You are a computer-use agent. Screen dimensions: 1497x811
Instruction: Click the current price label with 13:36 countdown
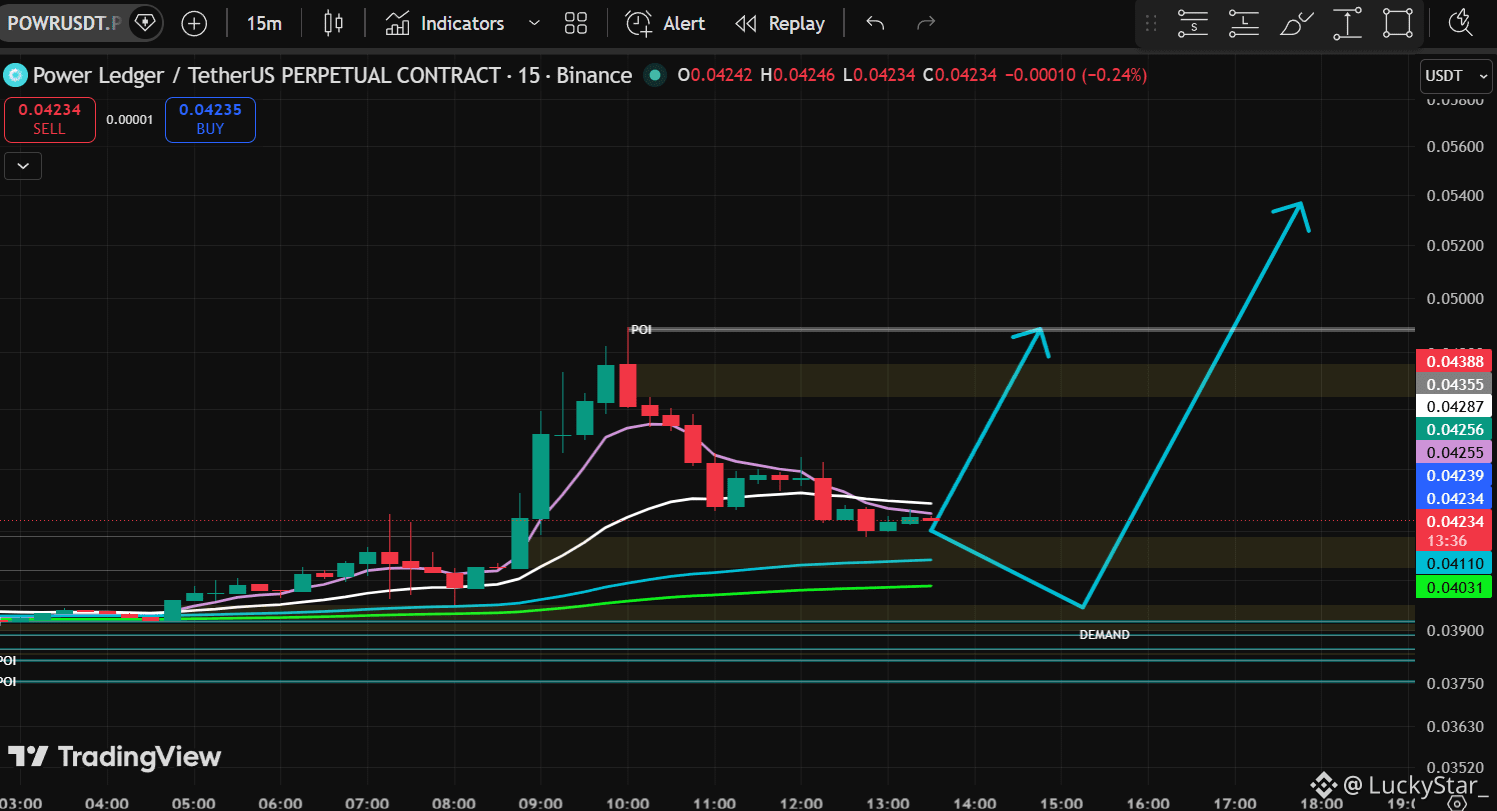coord(1455,530)
